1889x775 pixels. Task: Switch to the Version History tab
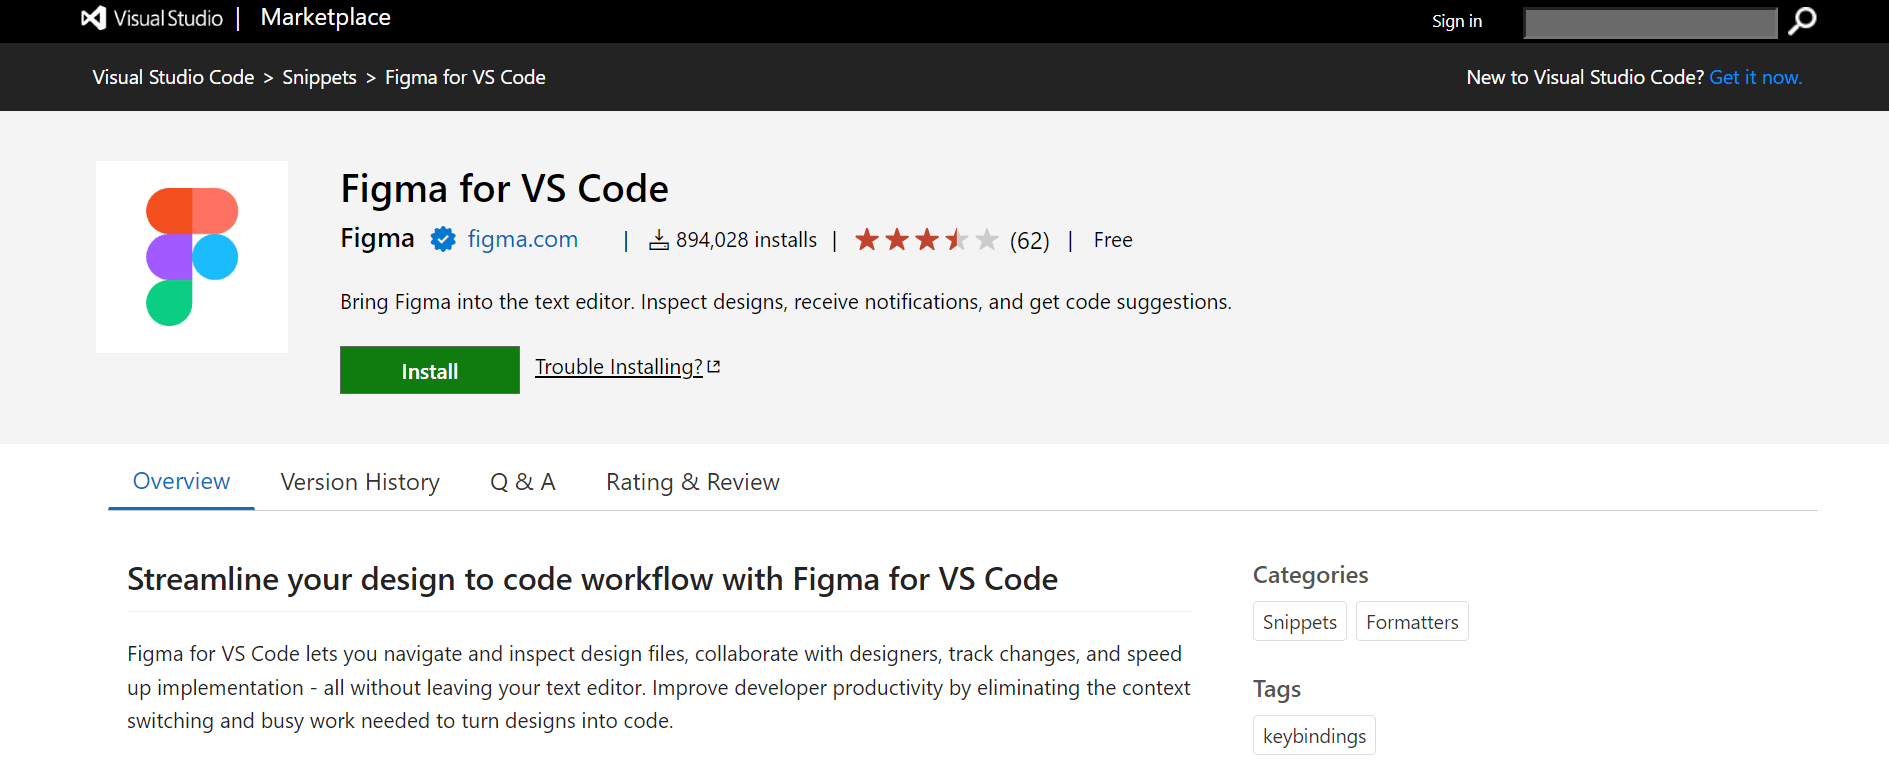pyautogui.click(x=360, y=482)
